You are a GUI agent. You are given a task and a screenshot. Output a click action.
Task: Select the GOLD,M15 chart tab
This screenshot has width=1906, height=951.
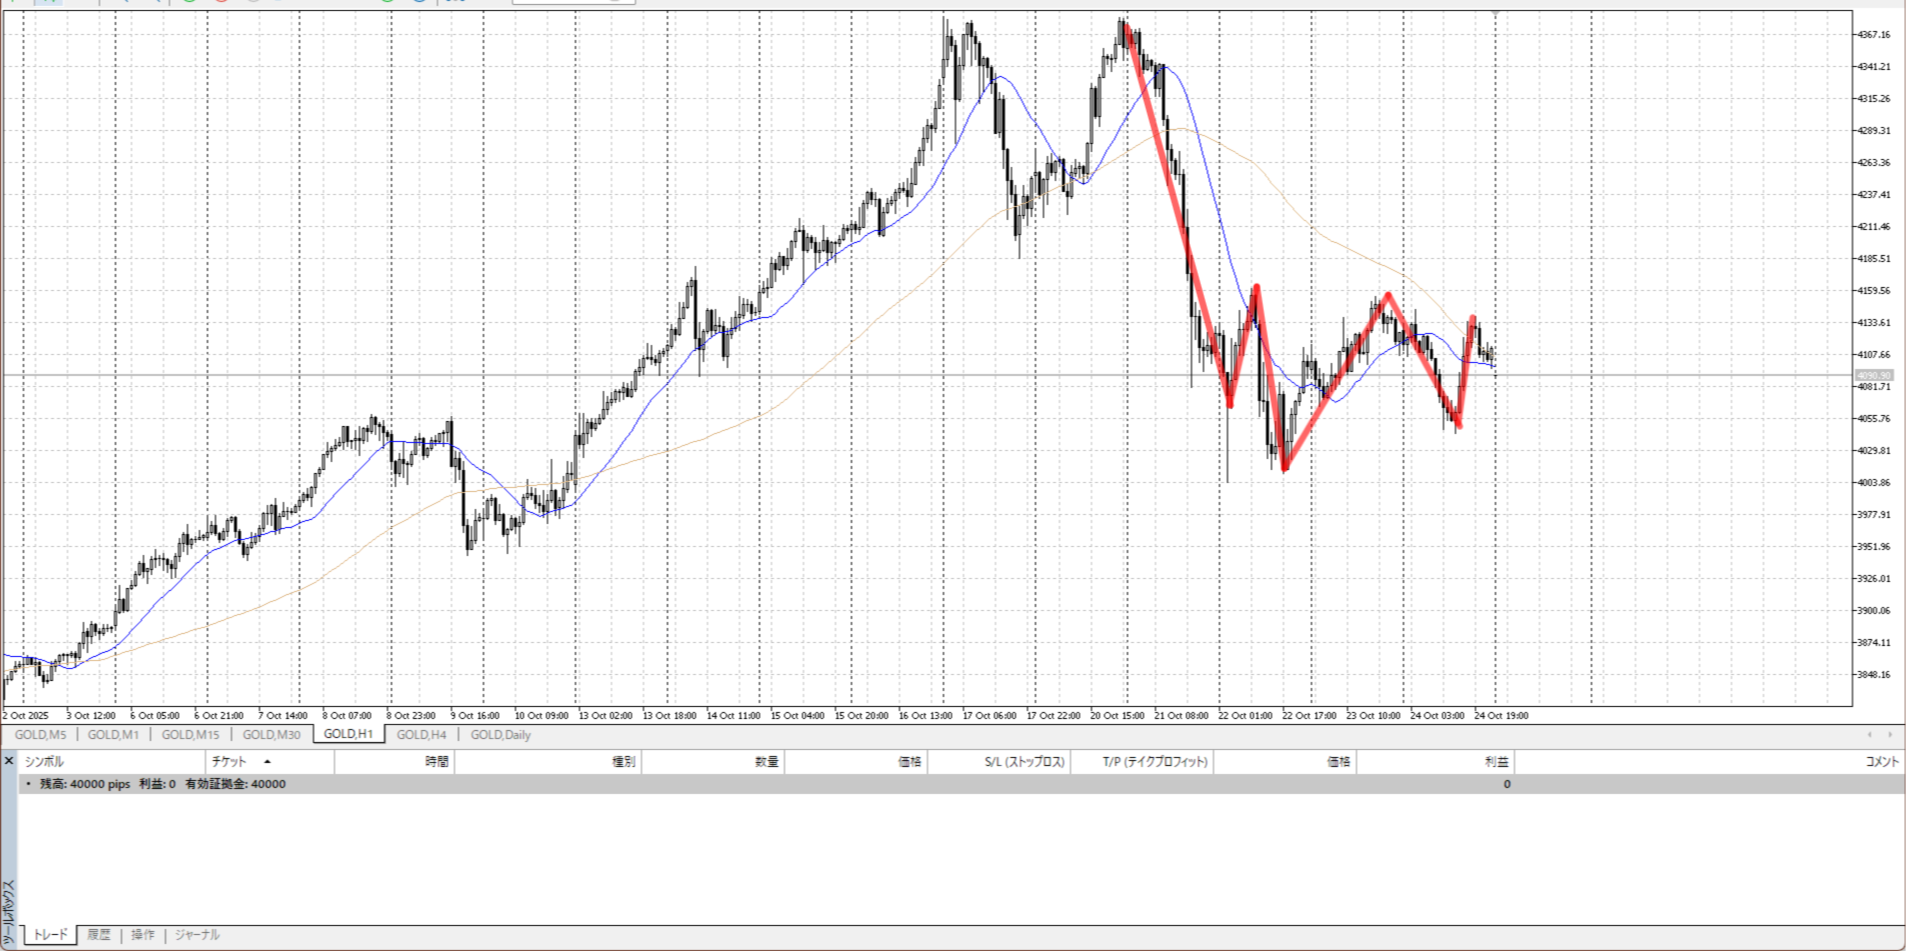pyautogui.click(x=190, y=735)
